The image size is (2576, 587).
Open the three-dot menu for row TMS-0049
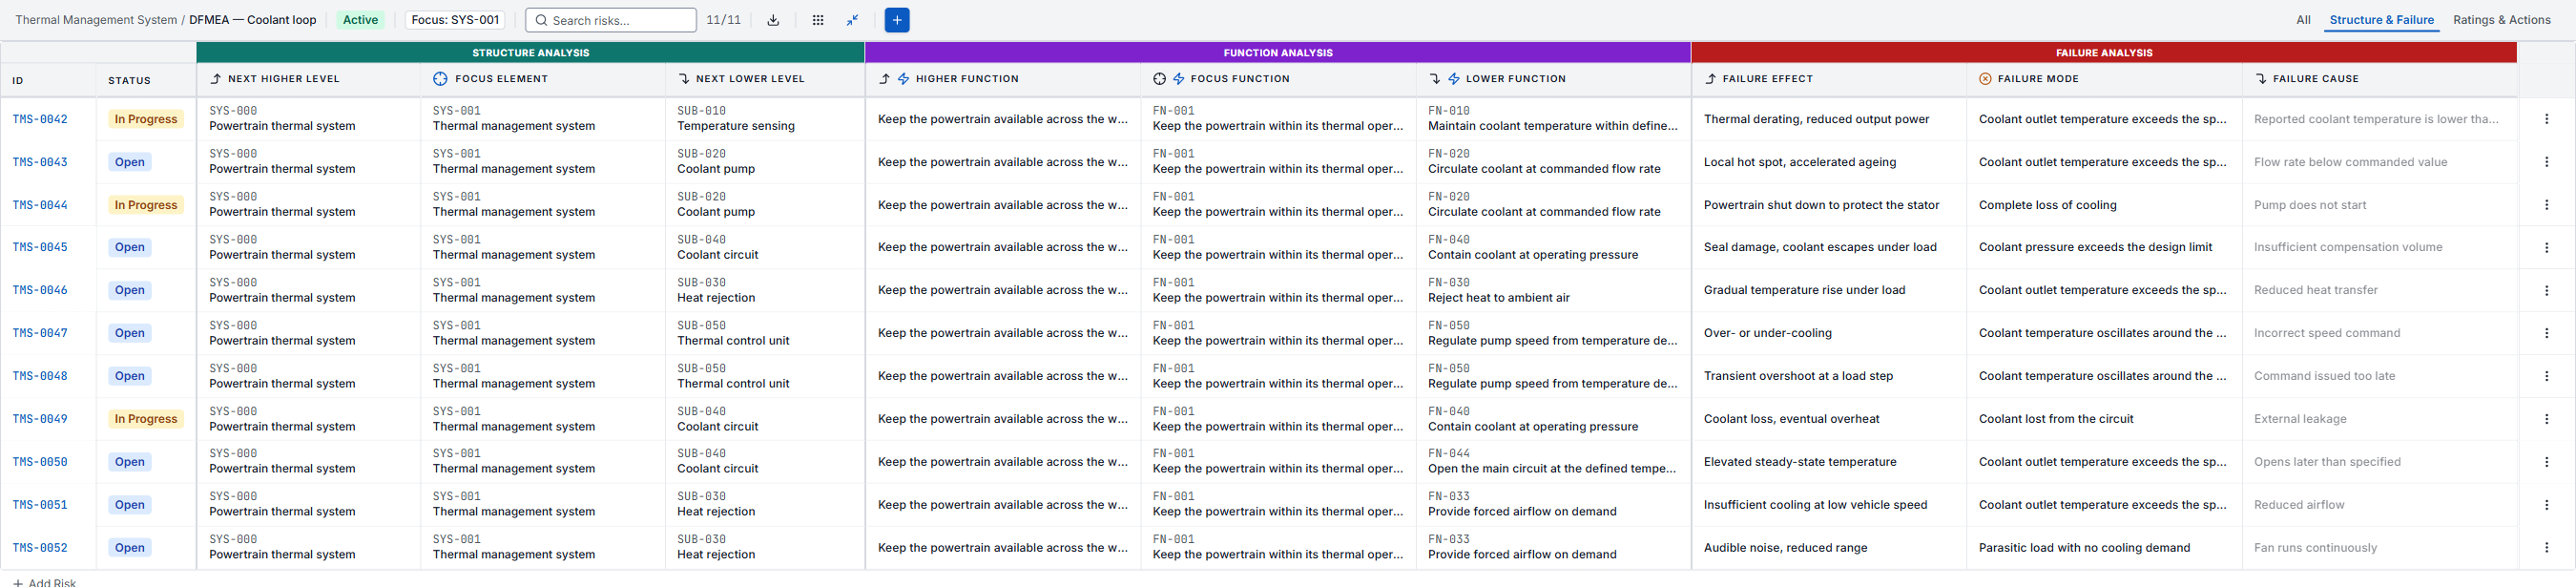pyautogui.click(x=2546, y=419)
